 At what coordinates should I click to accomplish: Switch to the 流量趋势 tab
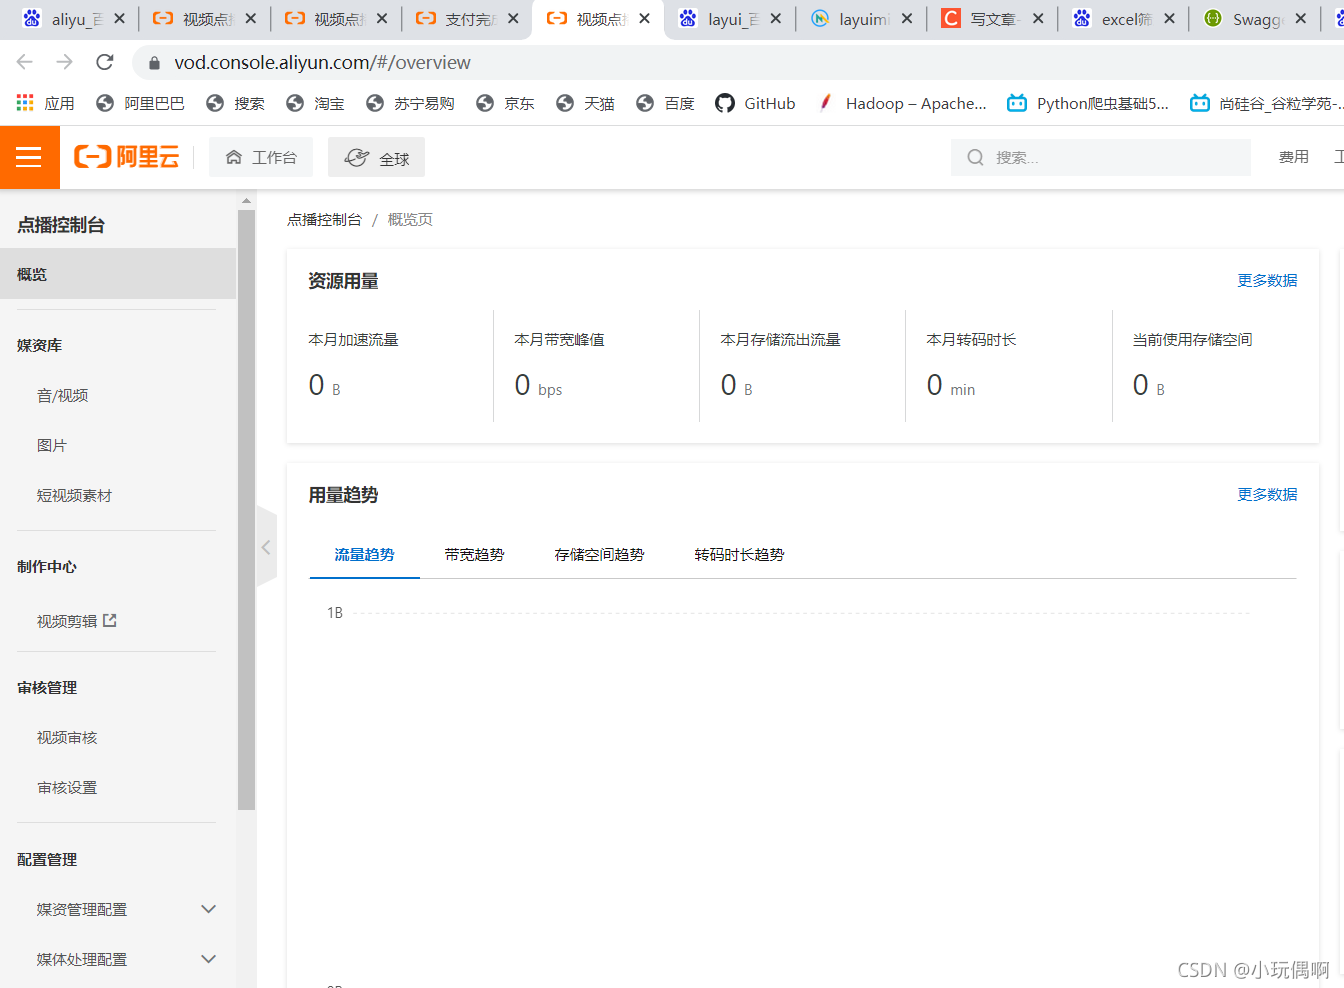click(x=364, y=555)
